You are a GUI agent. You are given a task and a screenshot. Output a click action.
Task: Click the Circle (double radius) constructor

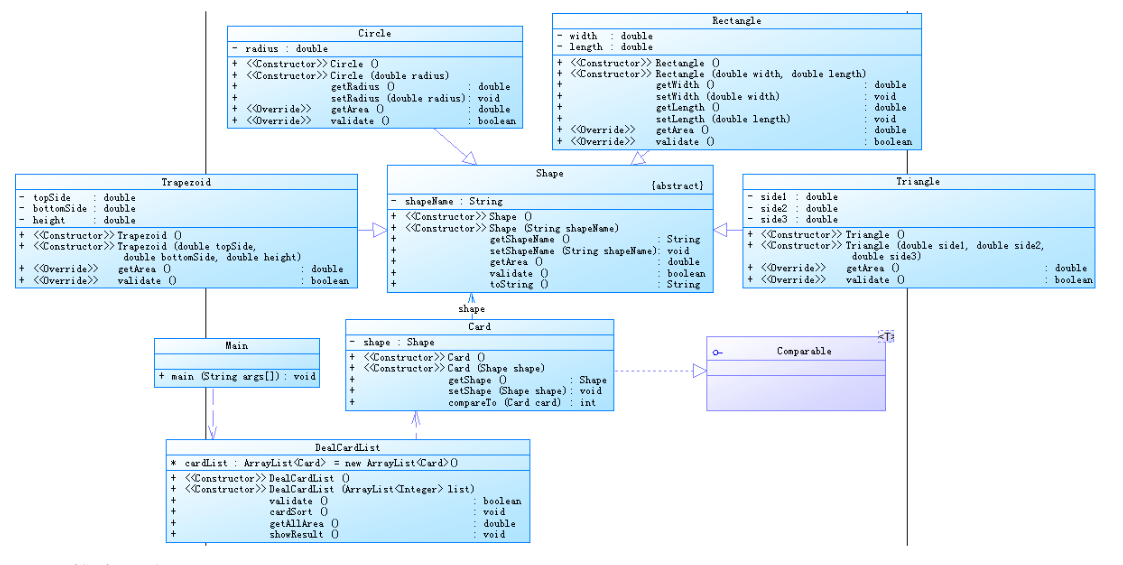point(390,75)
